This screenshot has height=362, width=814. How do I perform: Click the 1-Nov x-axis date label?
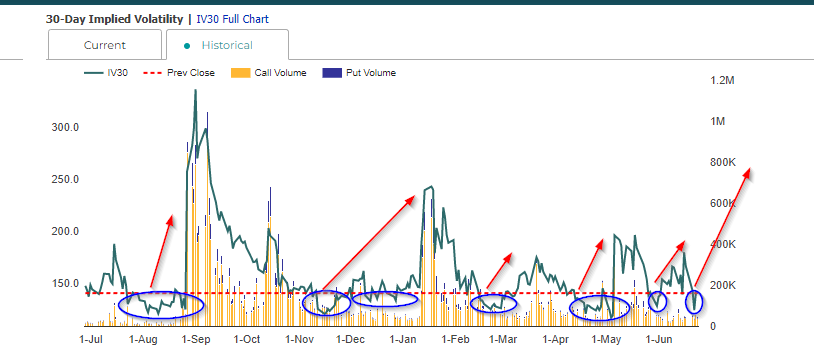(300, 340)
